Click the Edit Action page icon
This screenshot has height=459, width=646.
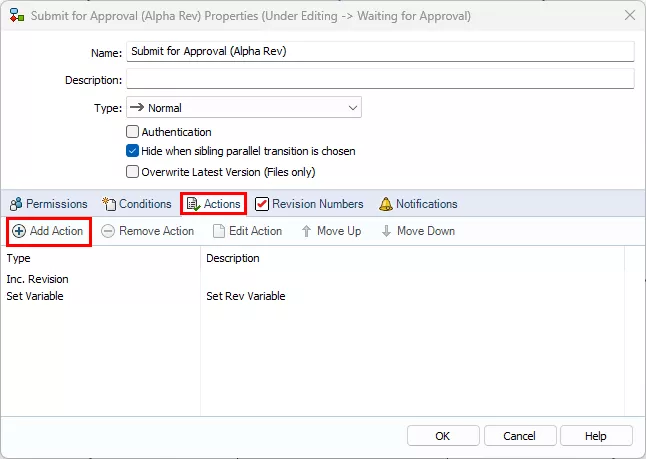219,231
